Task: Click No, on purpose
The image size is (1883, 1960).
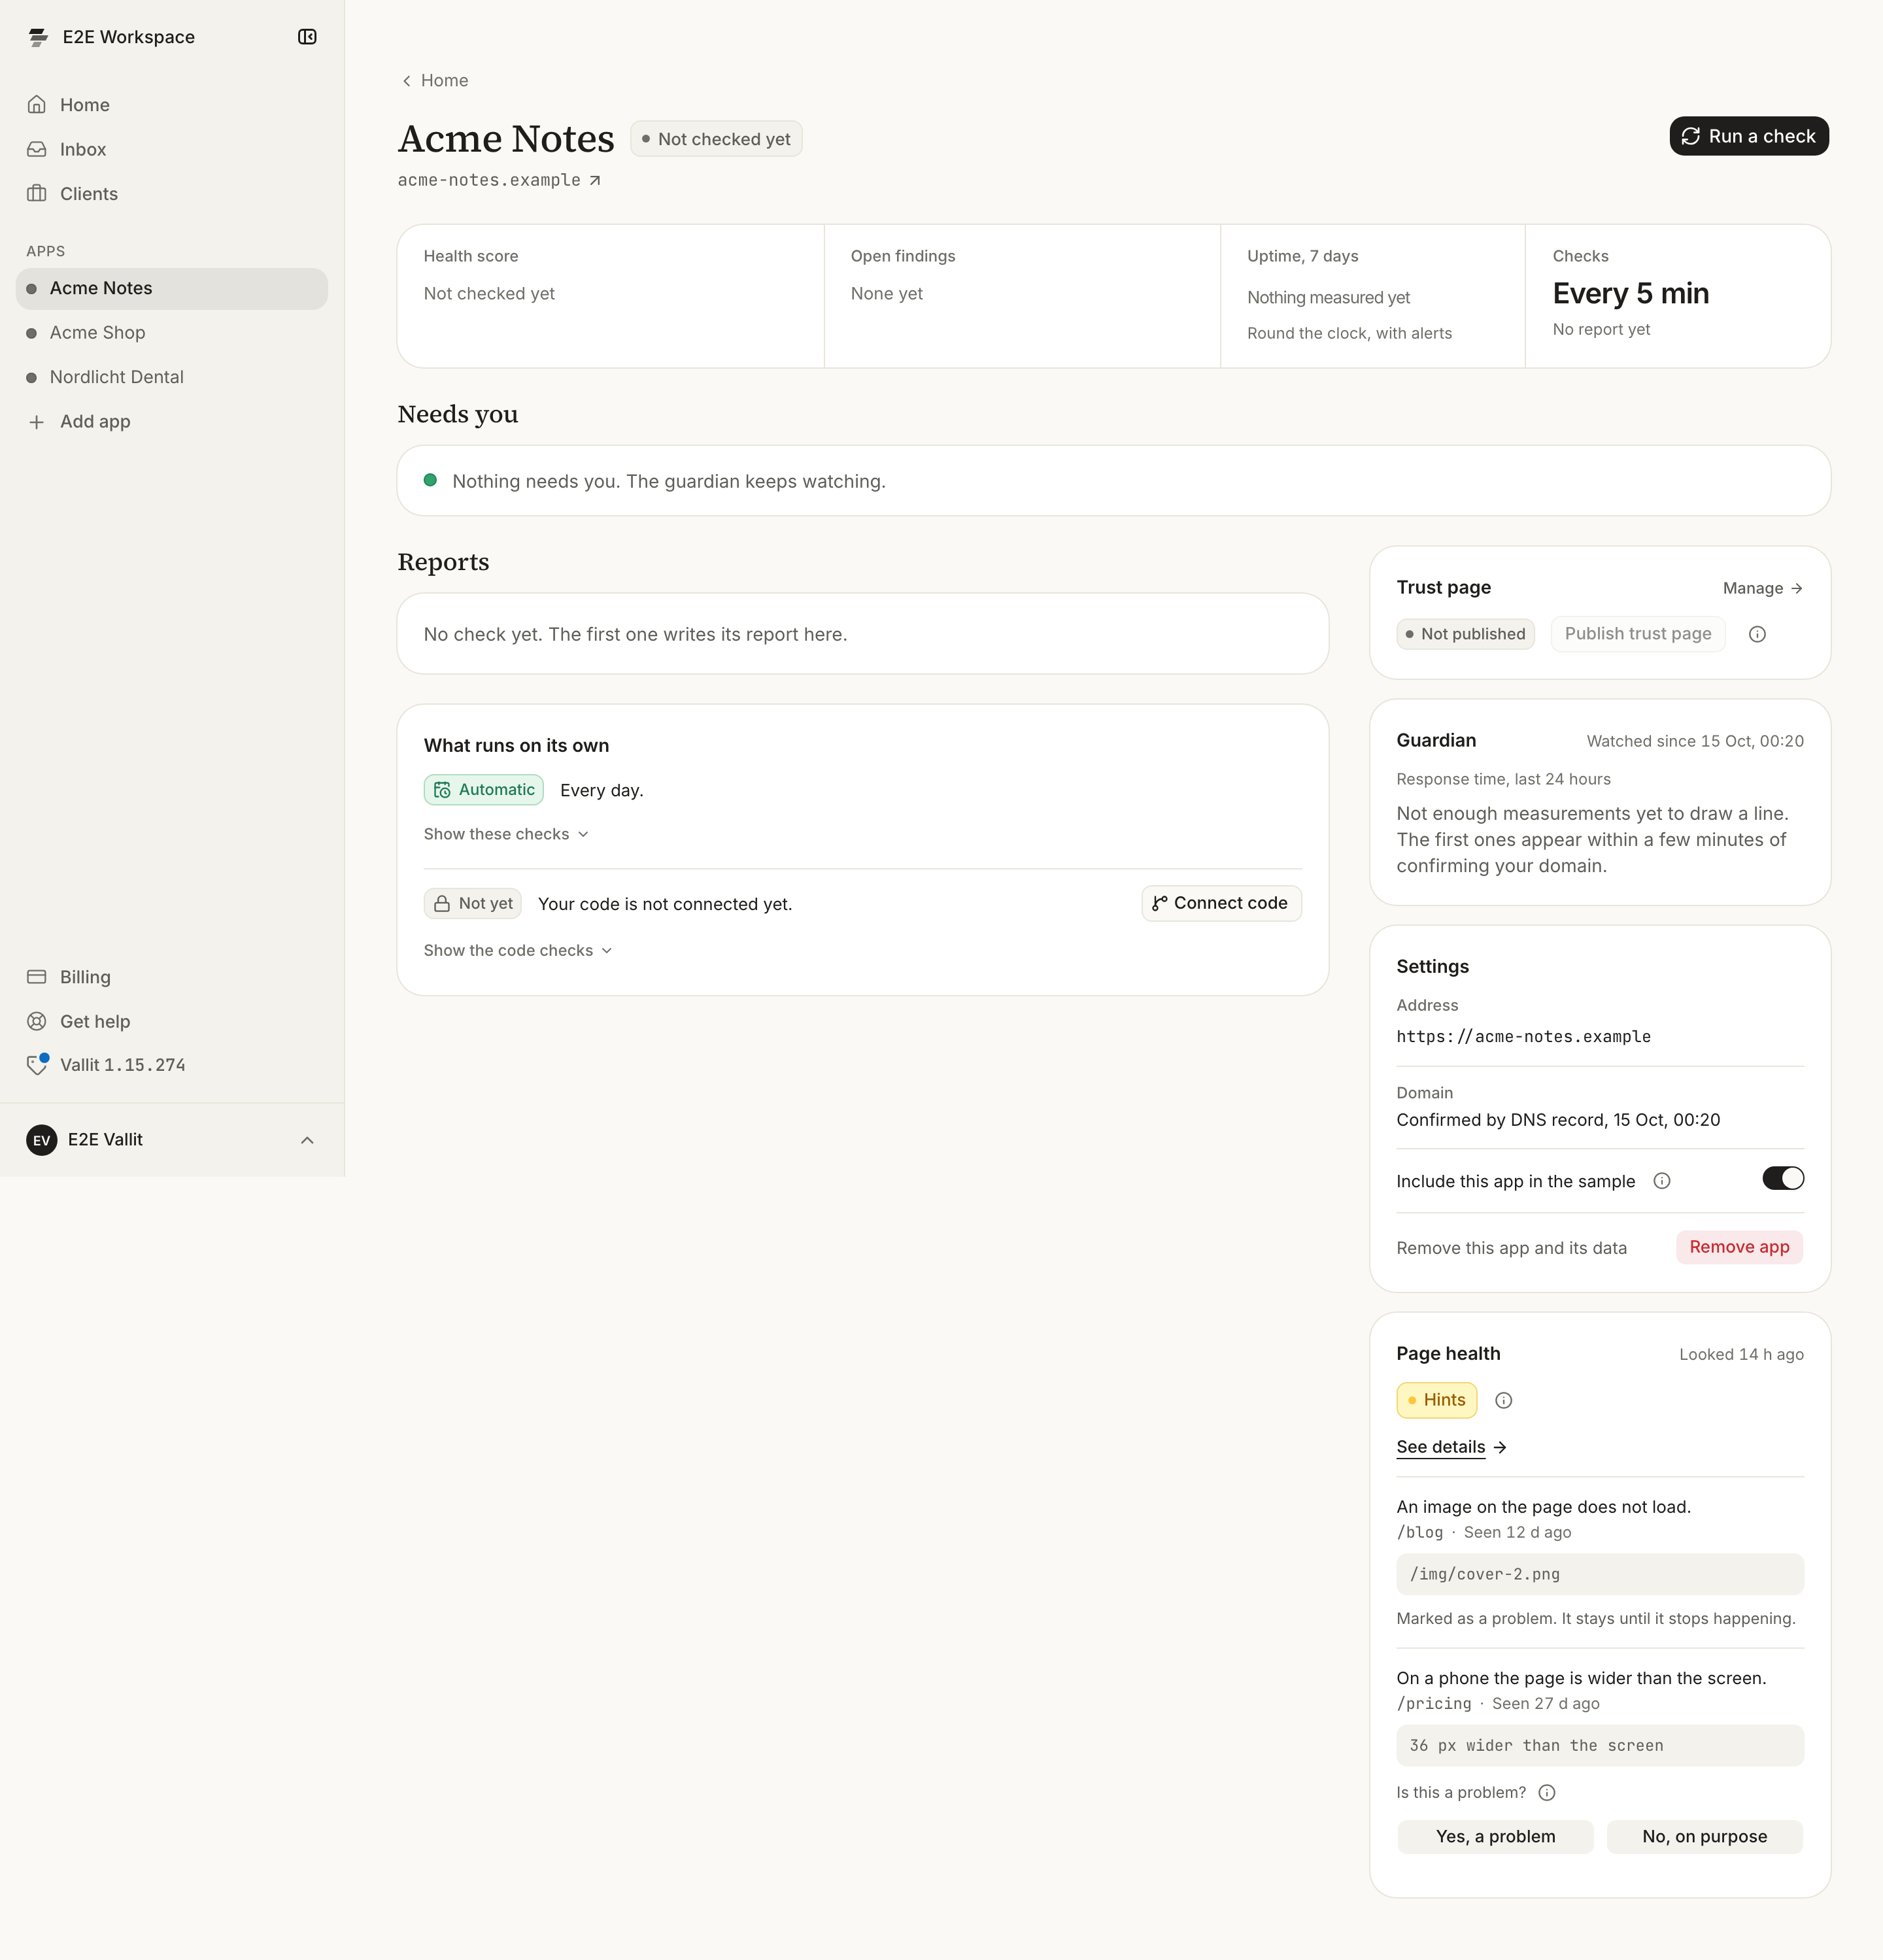Action: [1704, 1837]
